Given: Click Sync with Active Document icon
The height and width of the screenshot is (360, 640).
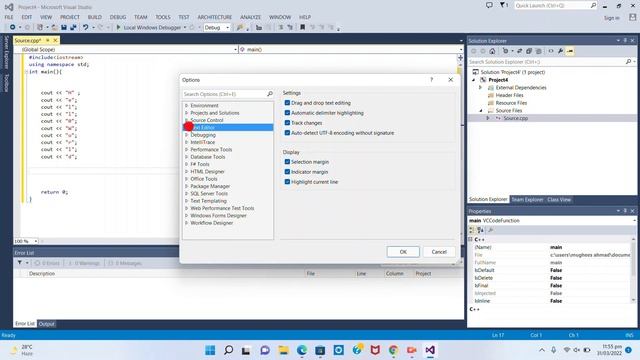Looking at the screenshot, I should coord(520,51).
